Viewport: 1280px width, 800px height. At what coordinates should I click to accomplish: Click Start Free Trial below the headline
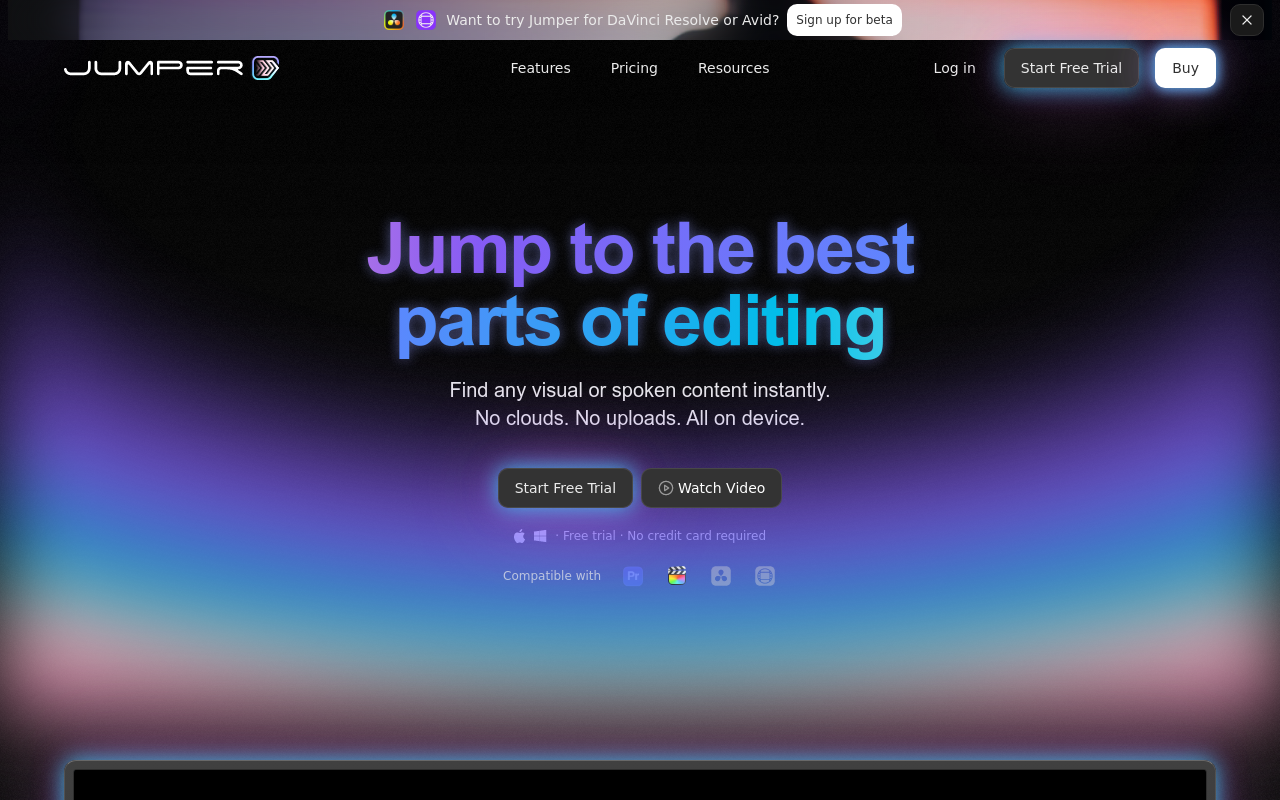pos(565,488)
